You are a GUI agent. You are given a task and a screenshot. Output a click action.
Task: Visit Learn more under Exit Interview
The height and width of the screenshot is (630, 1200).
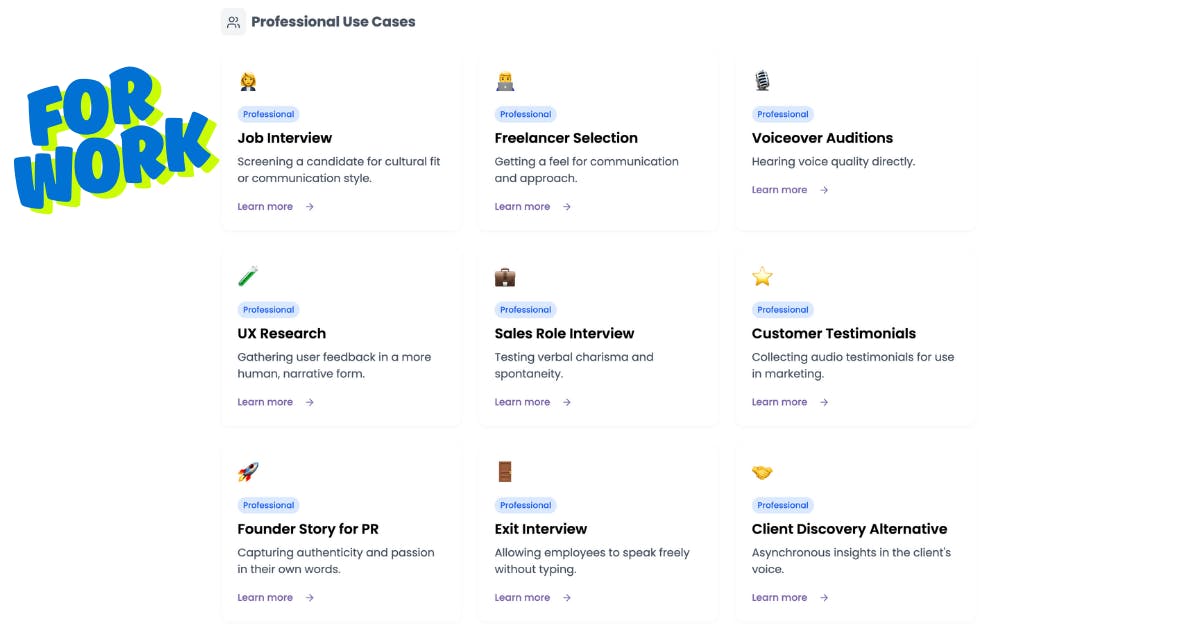522,598
